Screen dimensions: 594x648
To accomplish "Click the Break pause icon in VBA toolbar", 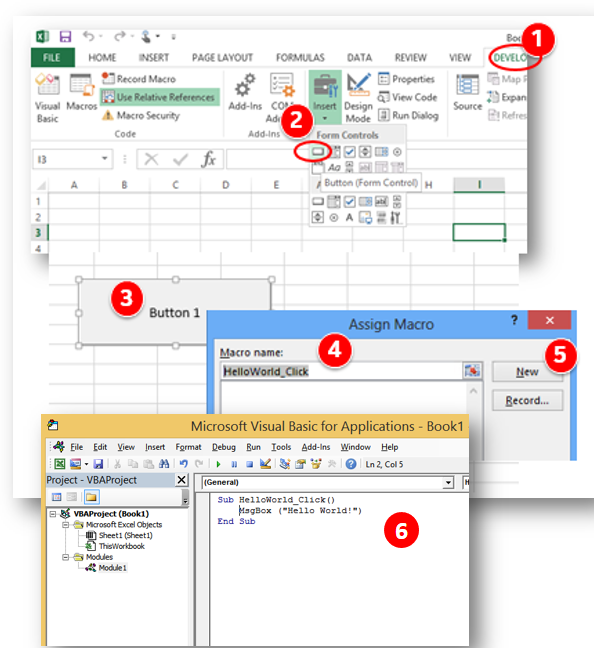I will (x=234, y=465).
